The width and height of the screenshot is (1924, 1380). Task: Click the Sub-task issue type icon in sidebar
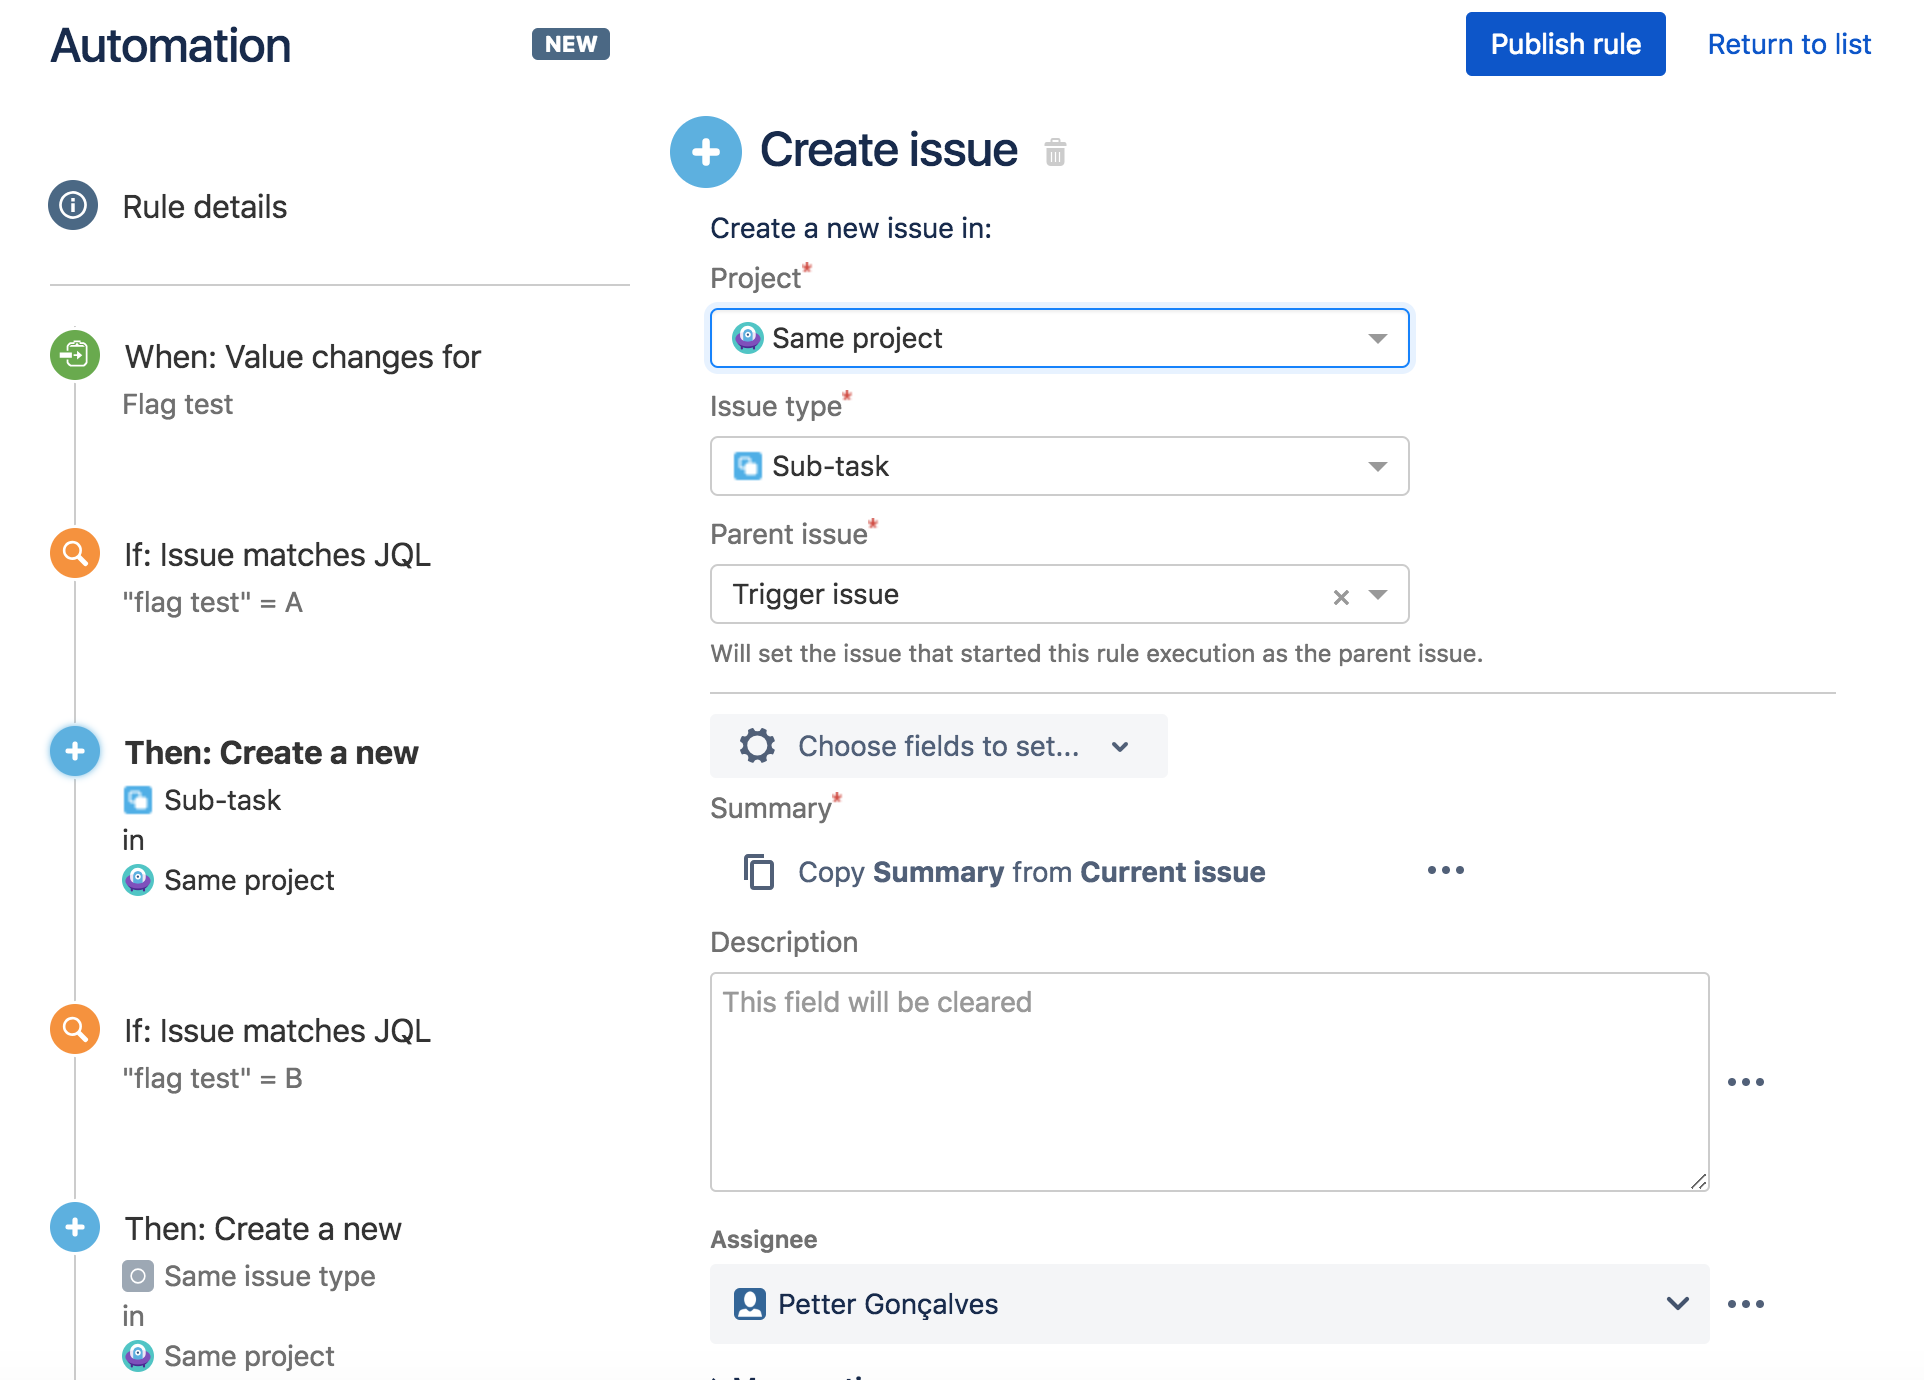click(x=138, y=799)
